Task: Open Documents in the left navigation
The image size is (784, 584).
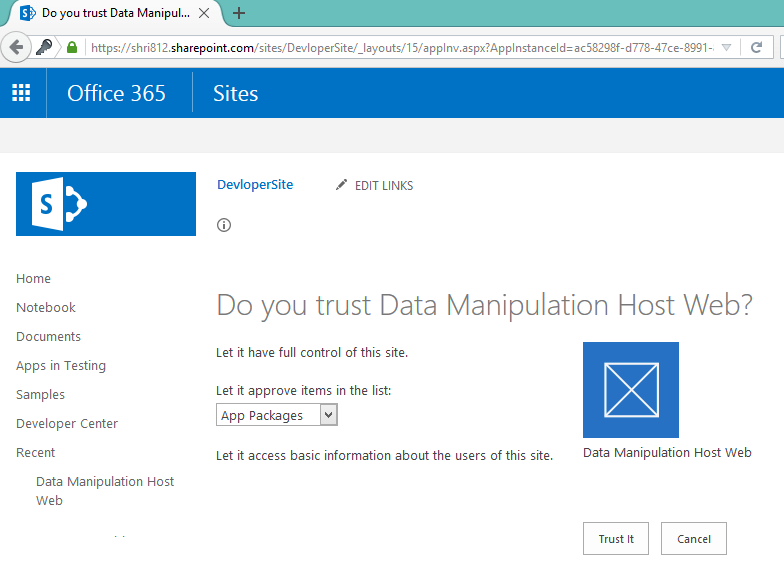Action: click(x=48, y=336)
